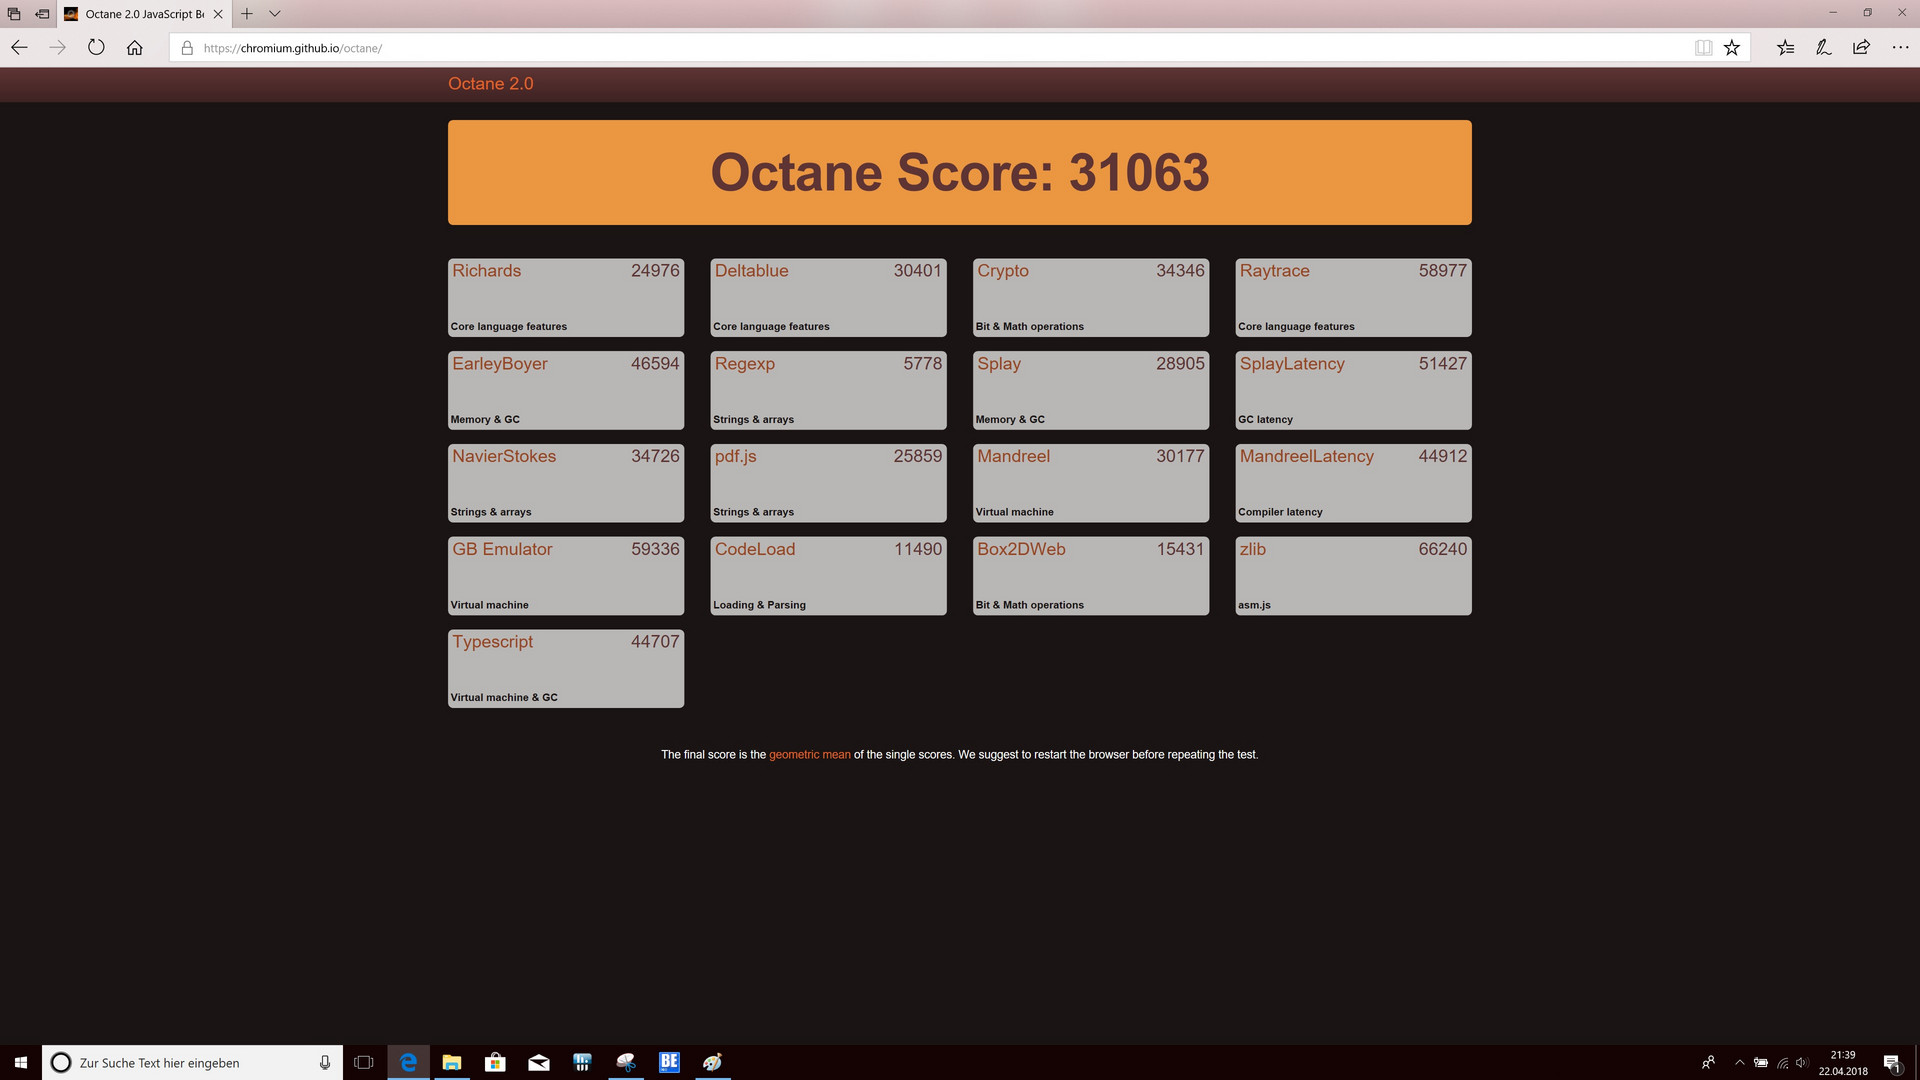Expand hidden system tray icons
1920x1080 pixels.
pos(1740,1062)
